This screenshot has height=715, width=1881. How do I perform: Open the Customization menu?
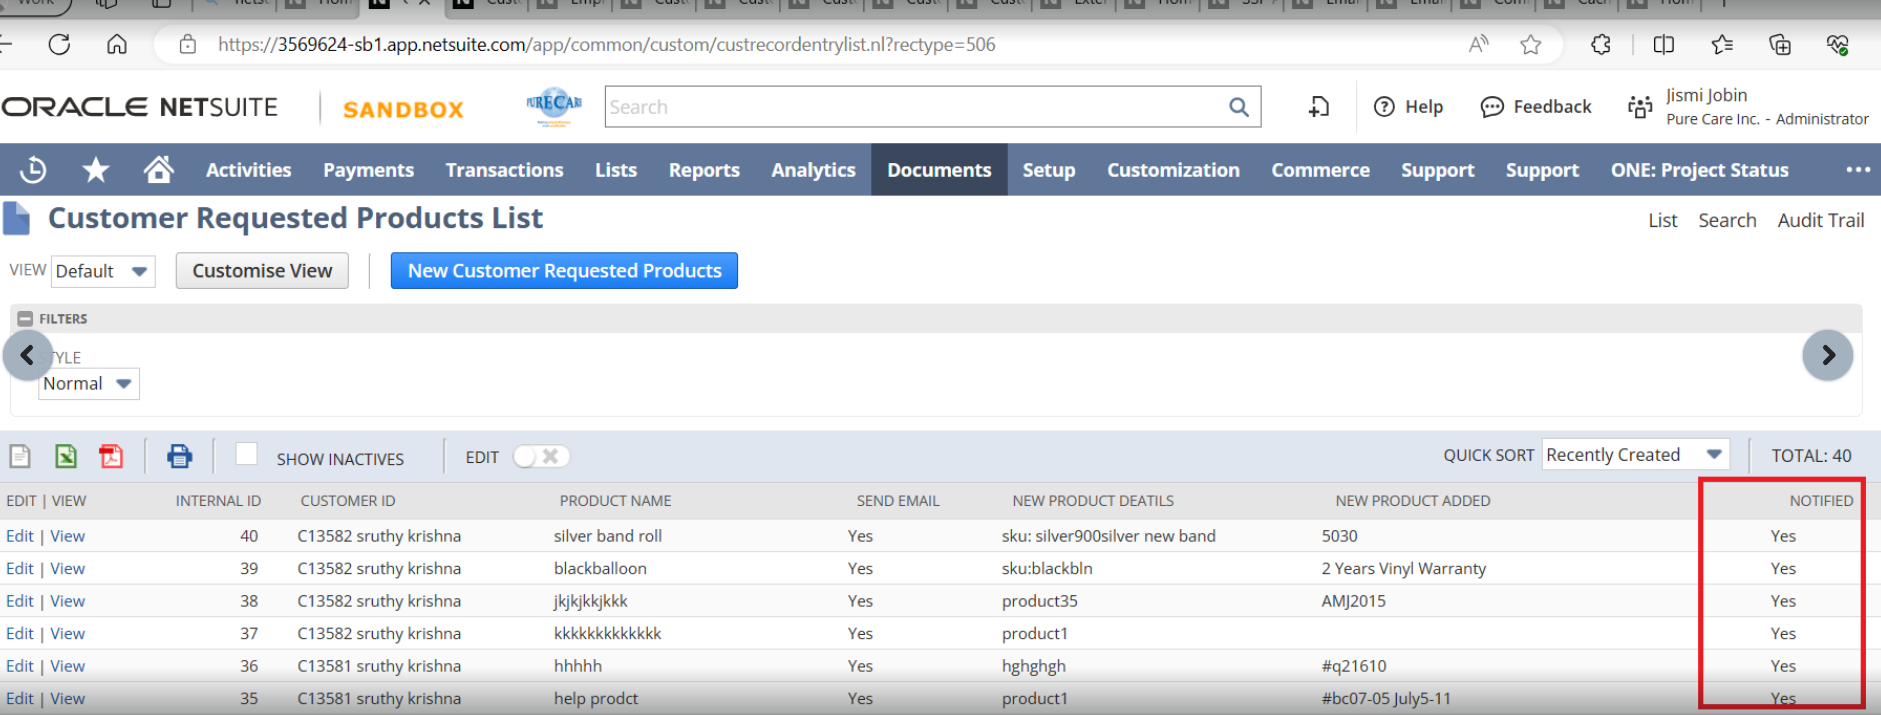tap(1172, 170)
